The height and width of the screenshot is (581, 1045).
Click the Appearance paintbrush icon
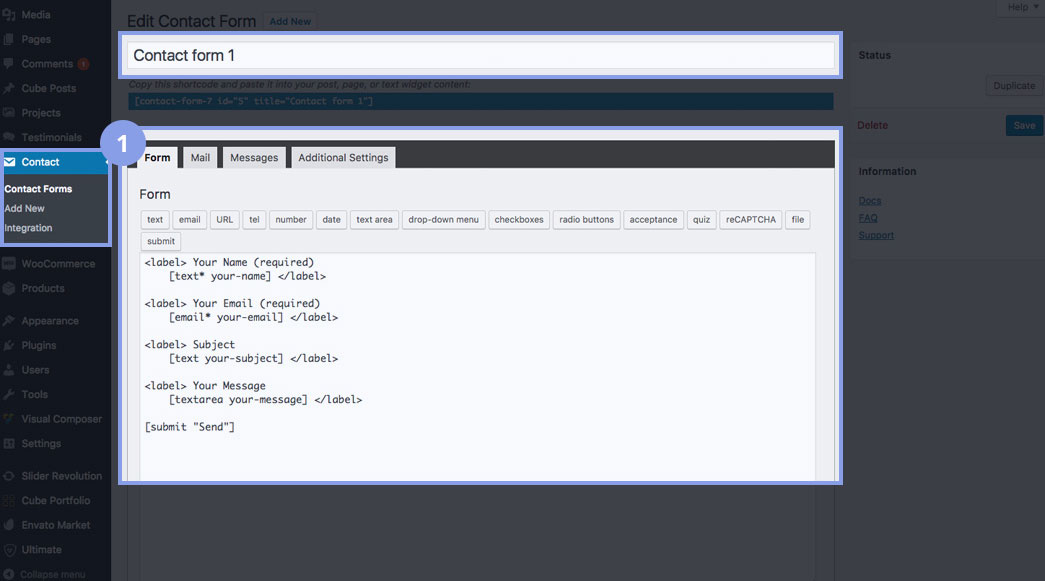pos(9,321)
